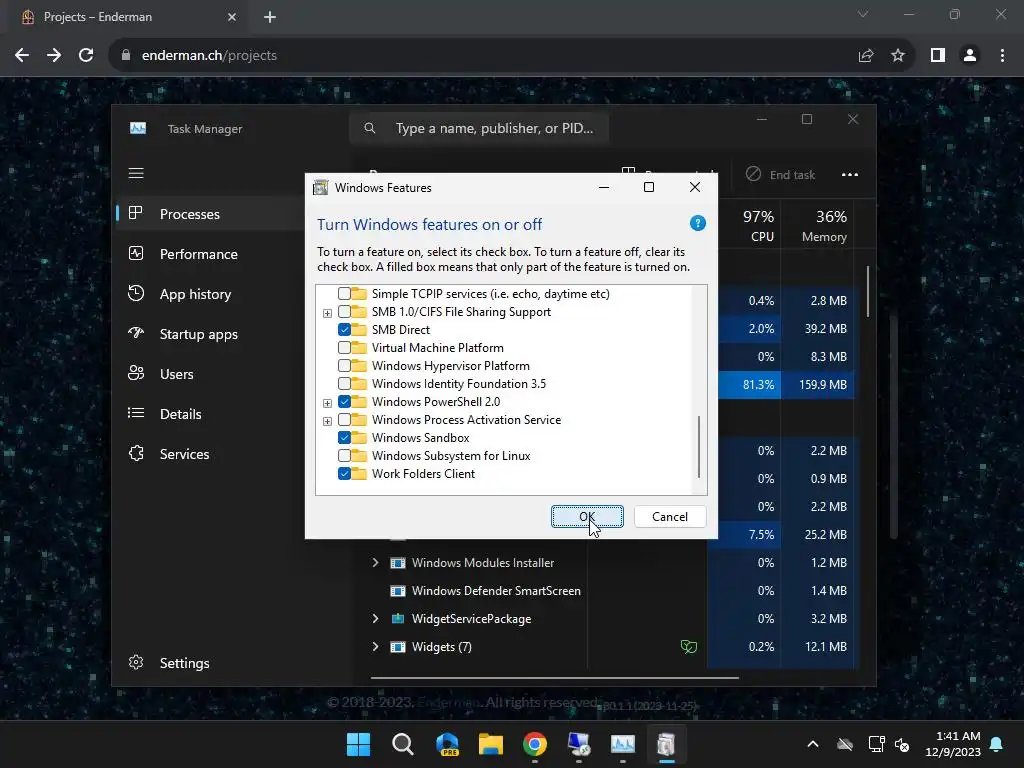1024x768 pixels.
Task: Cancel the Windows Features dialog
Action: pos(670,517)
